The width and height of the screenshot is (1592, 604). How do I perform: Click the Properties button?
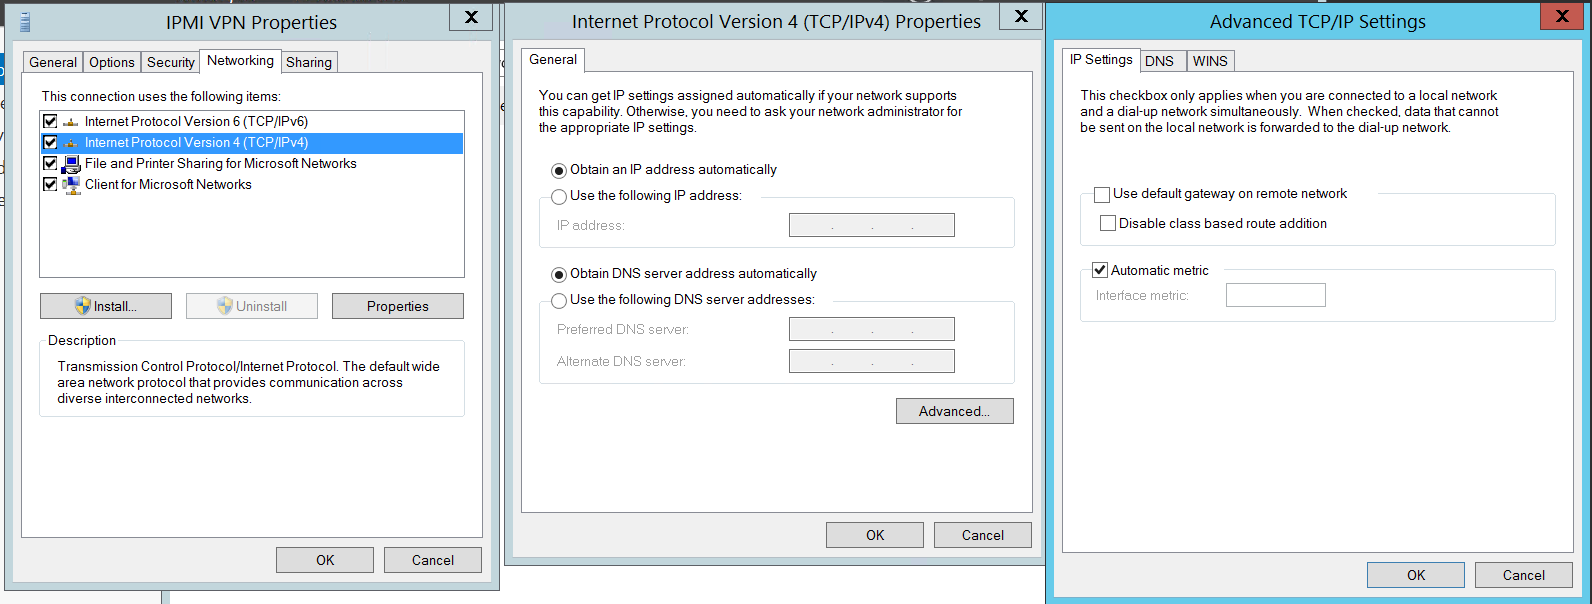coord(397,306)
